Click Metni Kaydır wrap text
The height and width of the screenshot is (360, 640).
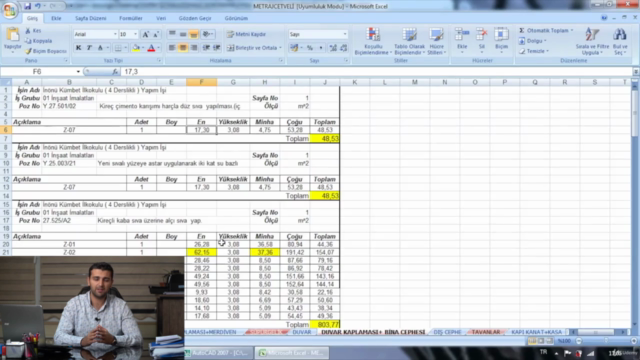pos(246,34)
